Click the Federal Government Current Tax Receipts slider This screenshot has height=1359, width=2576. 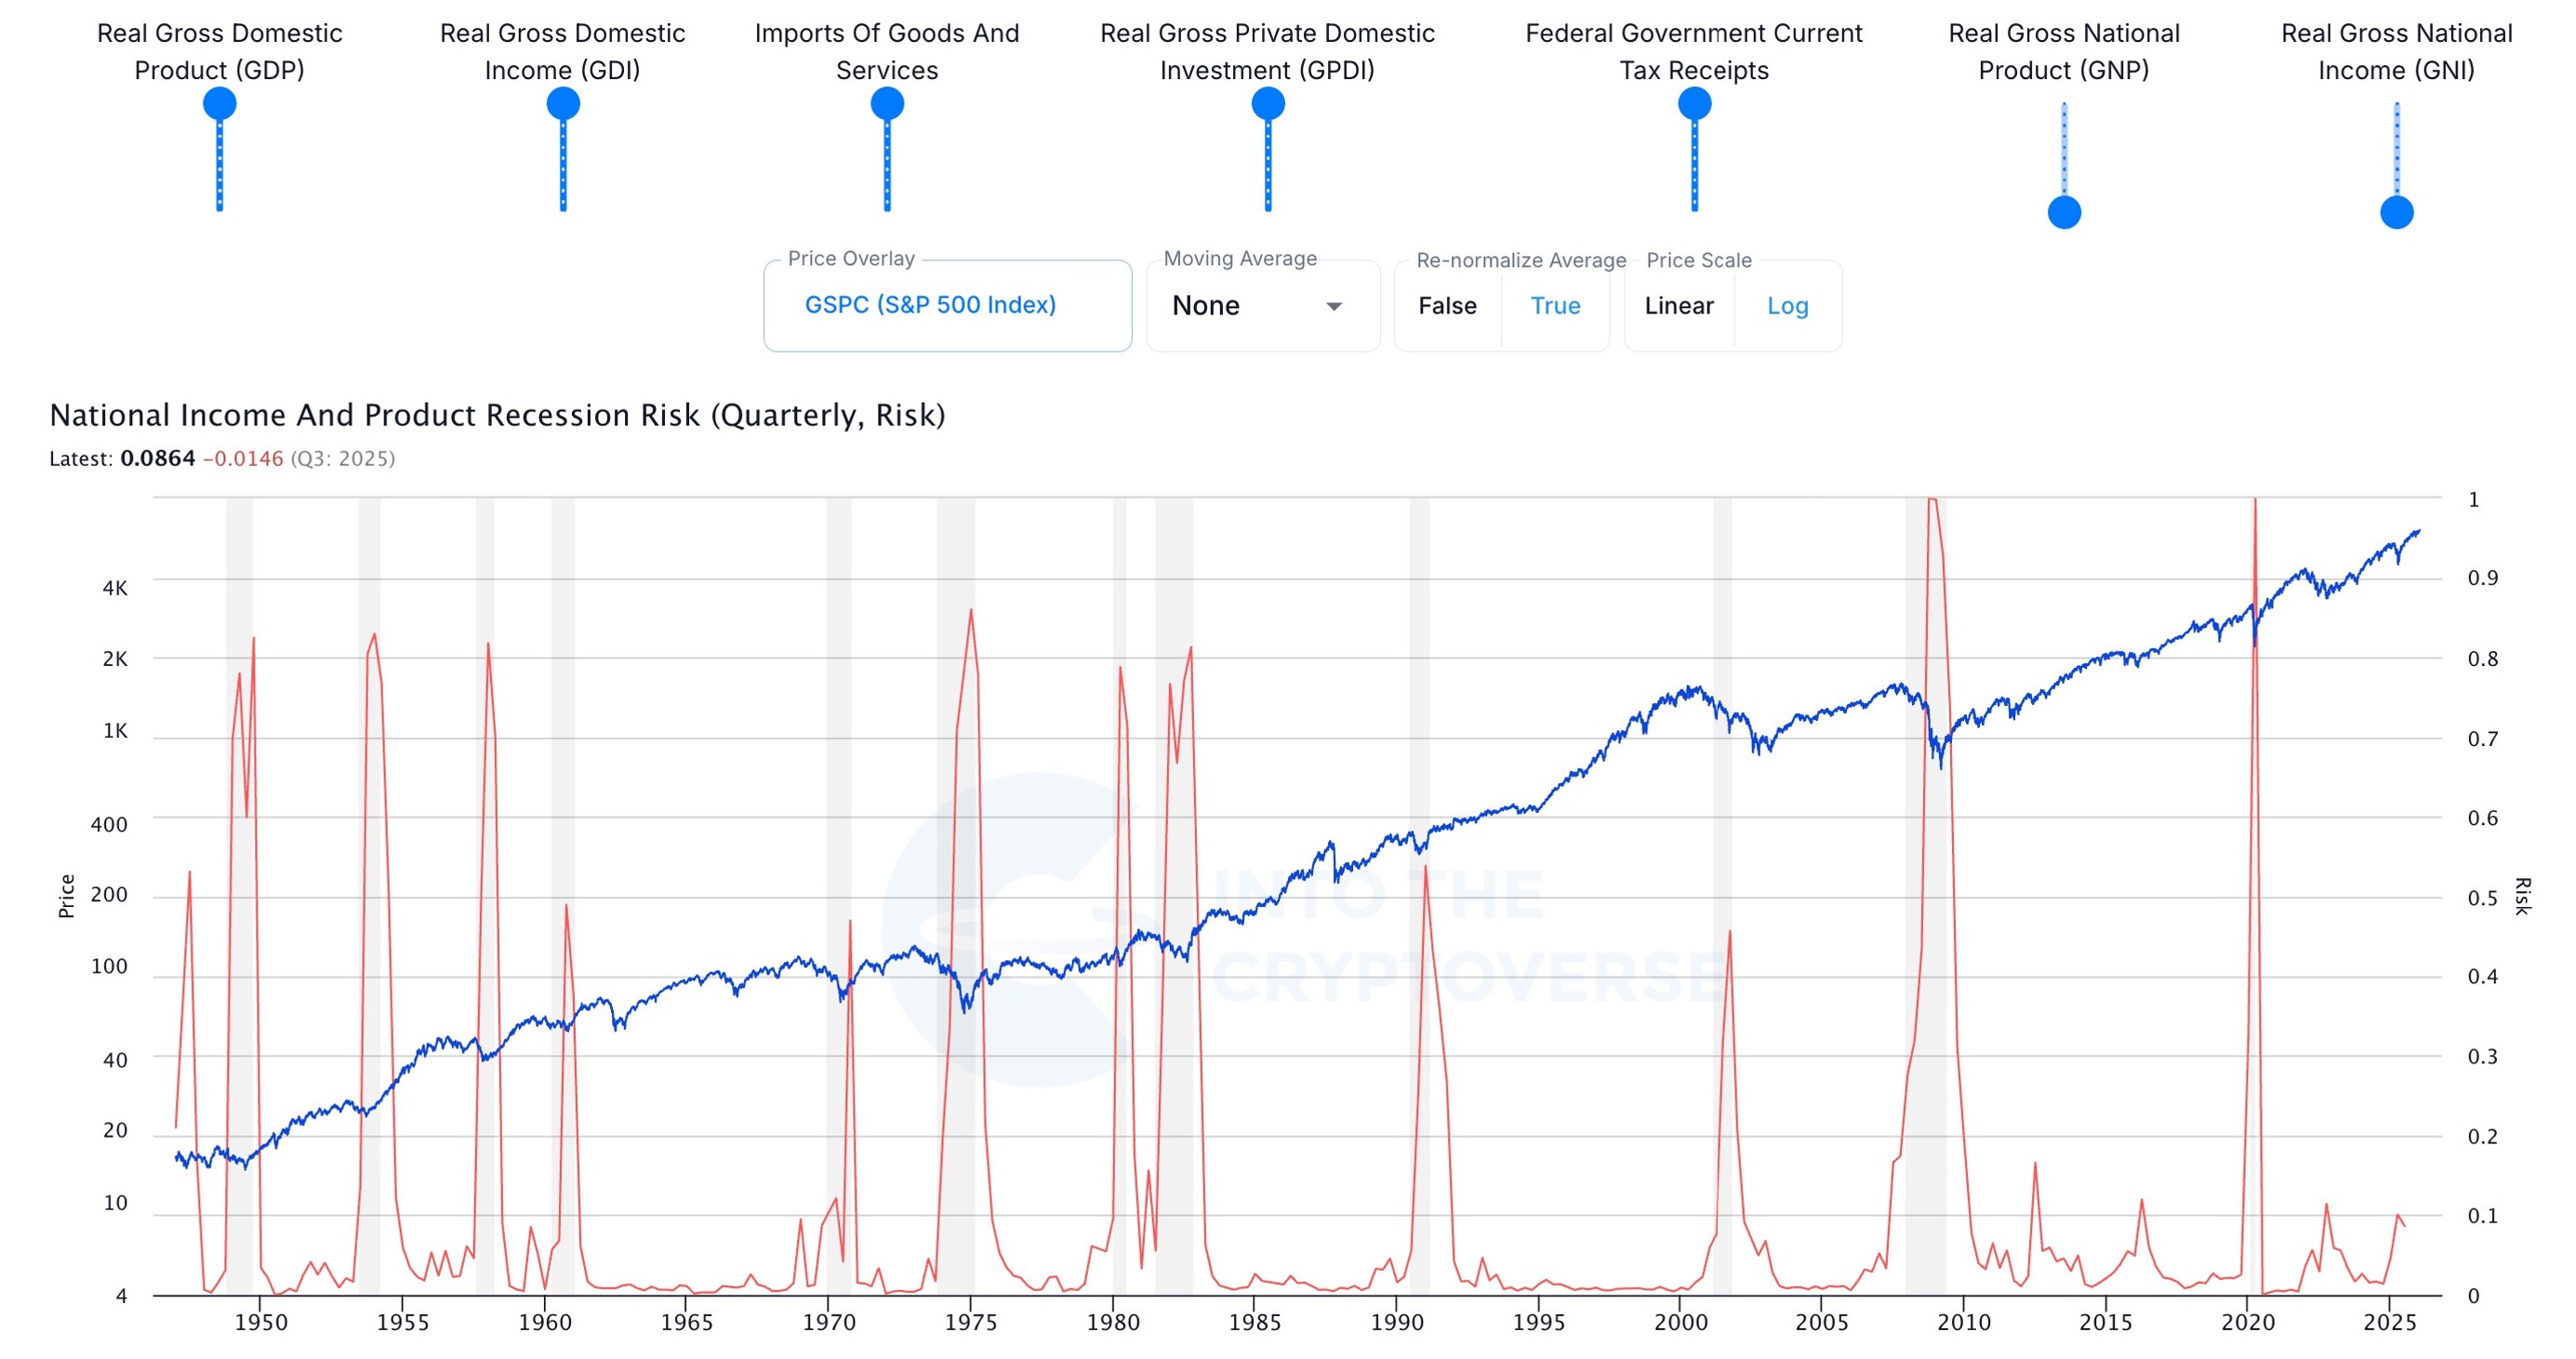(x=1694, y=103)
